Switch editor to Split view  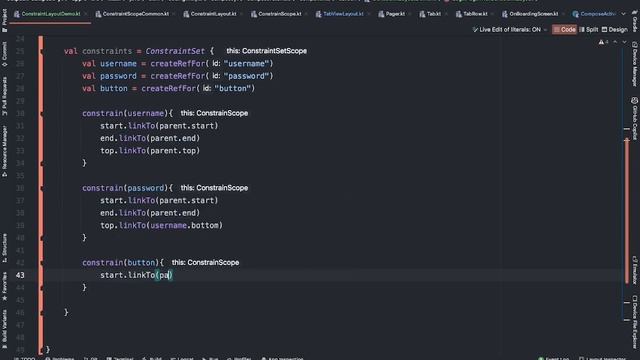(x=589, y=29)
